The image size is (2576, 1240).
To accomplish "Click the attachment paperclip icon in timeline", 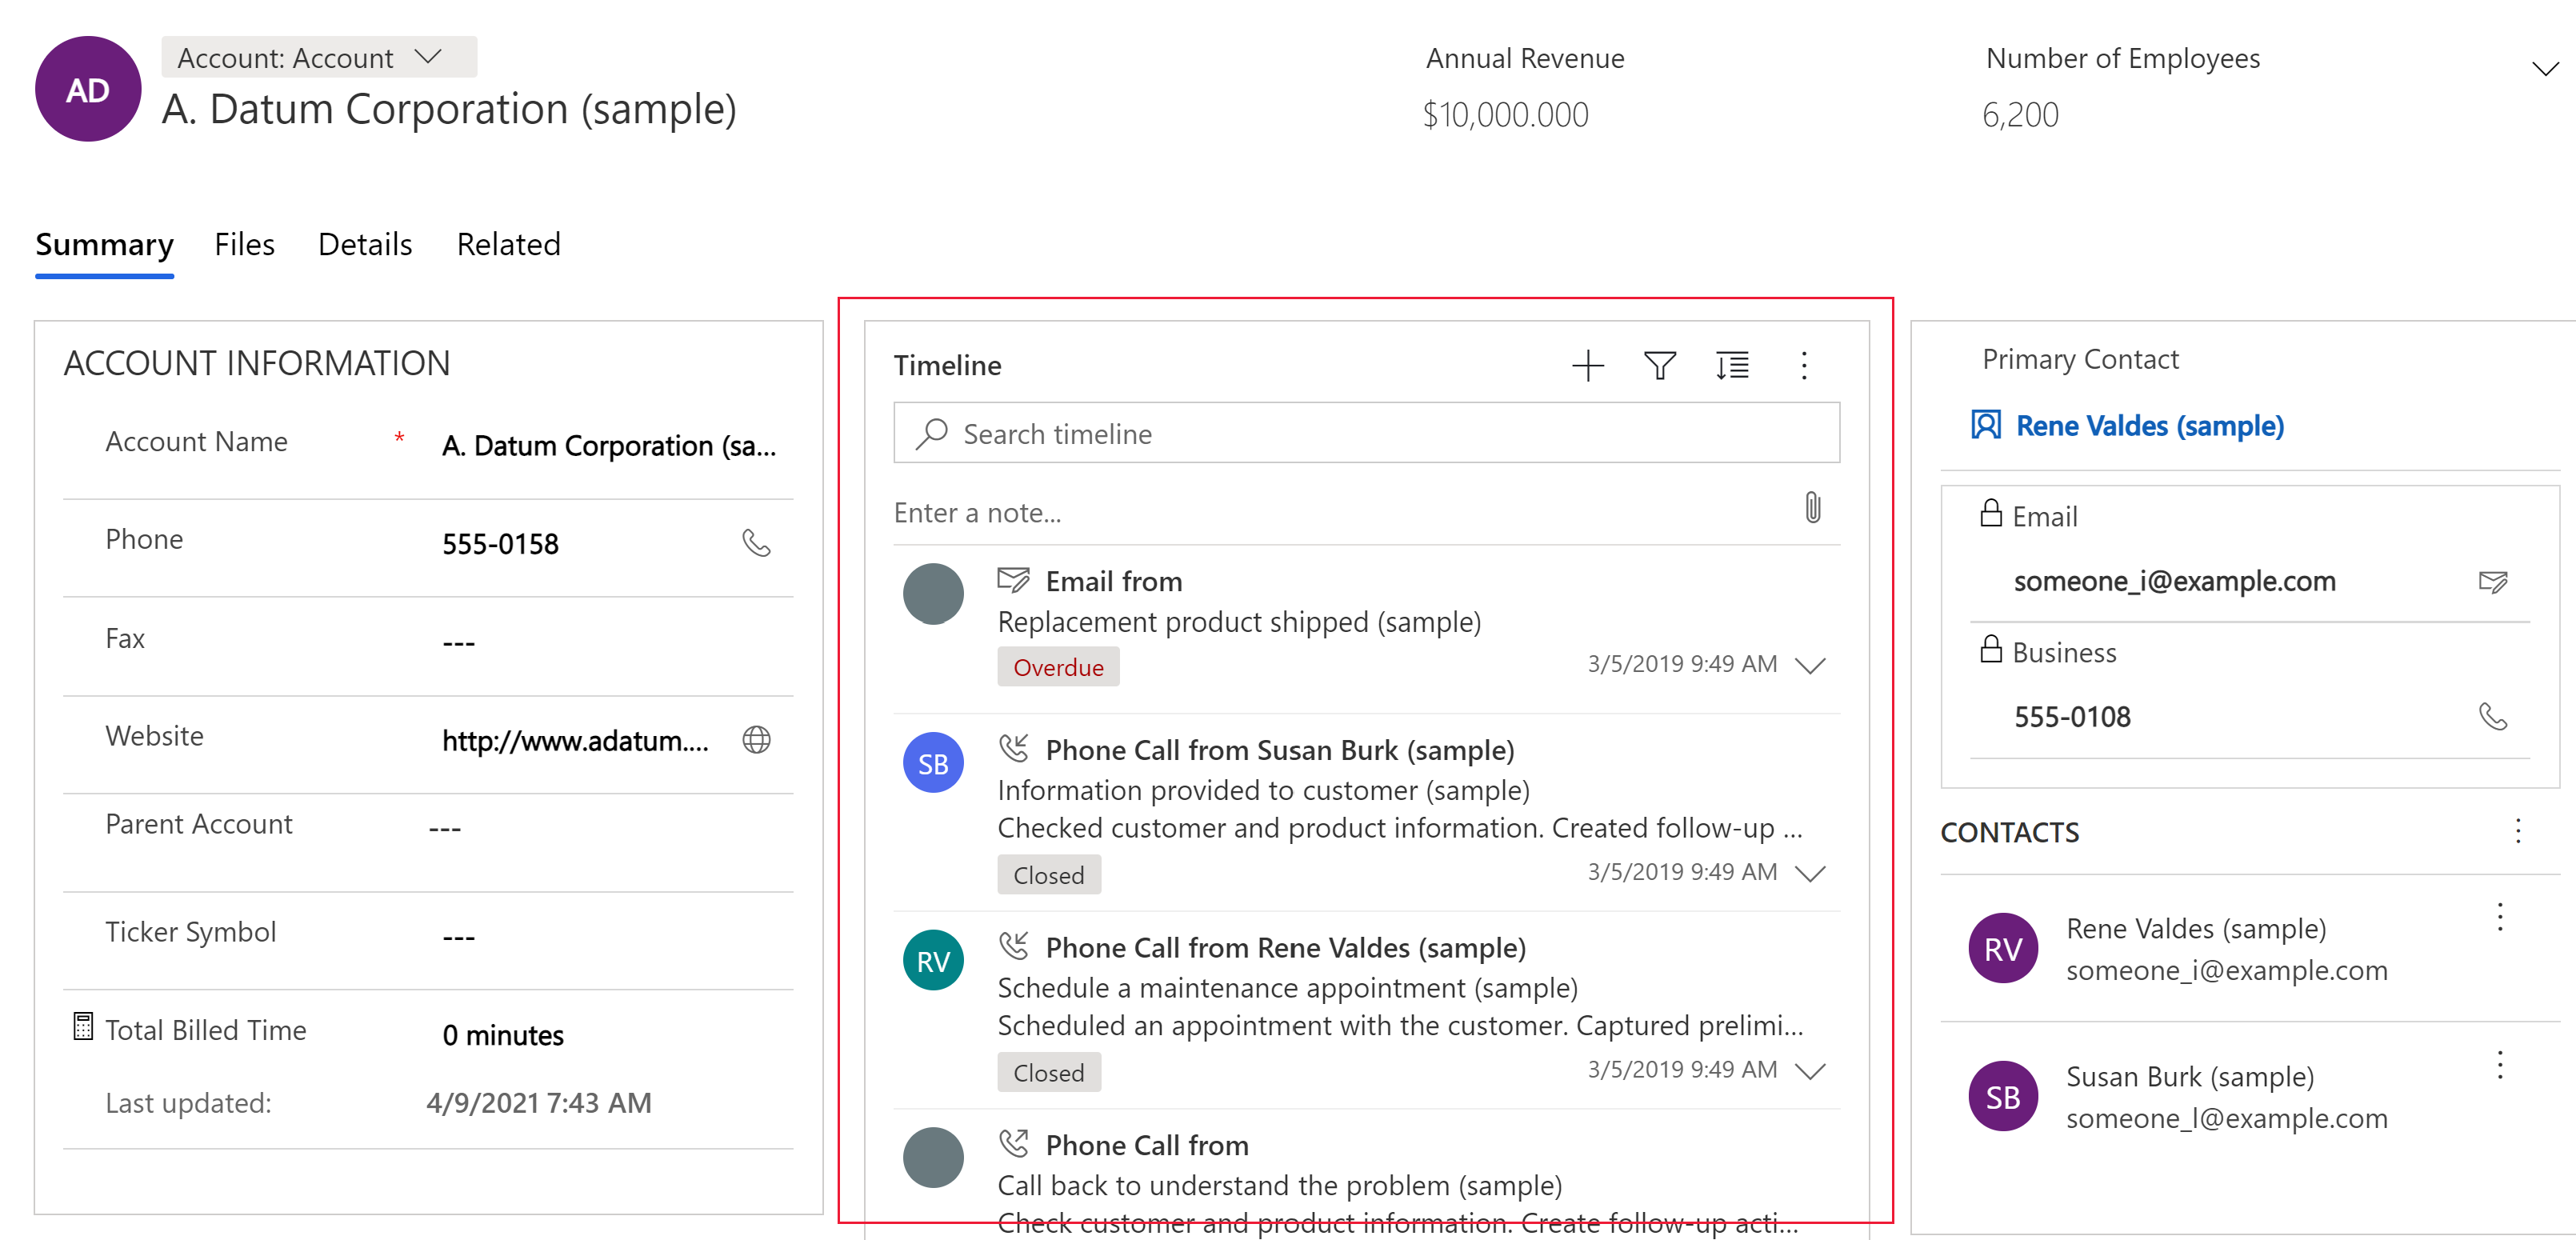I will point(1804,507).
